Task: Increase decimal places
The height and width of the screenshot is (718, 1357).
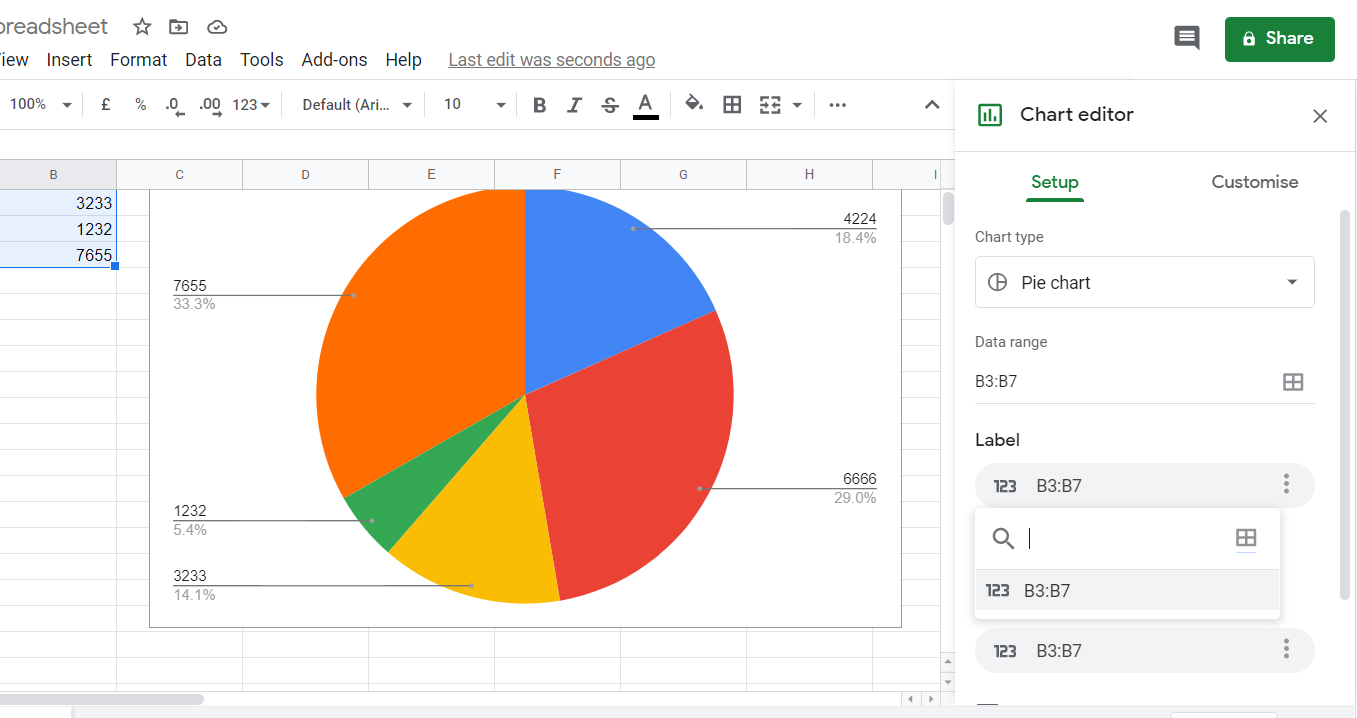Action: (x=210, y=104)
